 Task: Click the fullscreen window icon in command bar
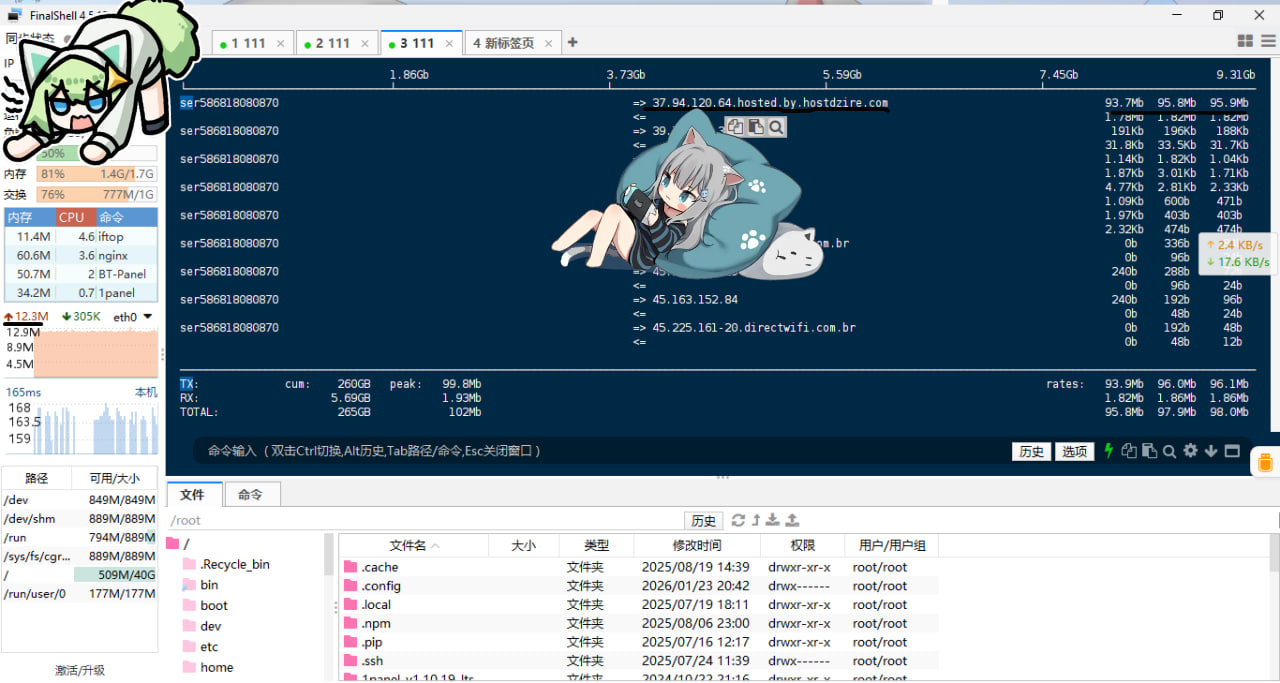pos(1232,451)
